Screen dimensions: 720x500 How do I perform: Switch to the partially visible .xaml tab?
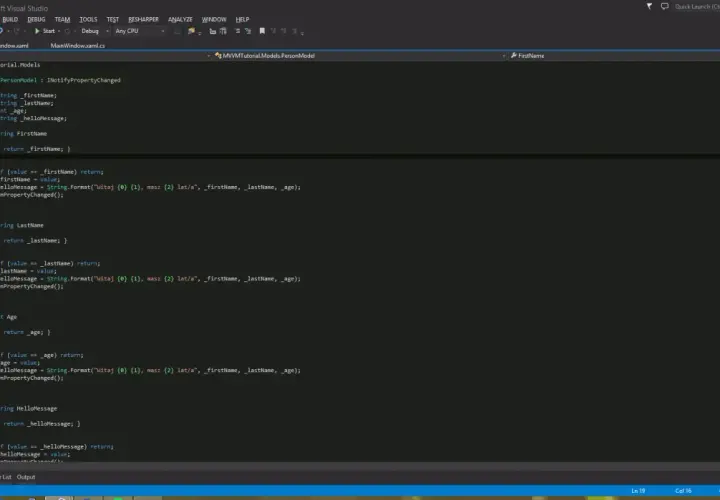[x=14, y=45]
